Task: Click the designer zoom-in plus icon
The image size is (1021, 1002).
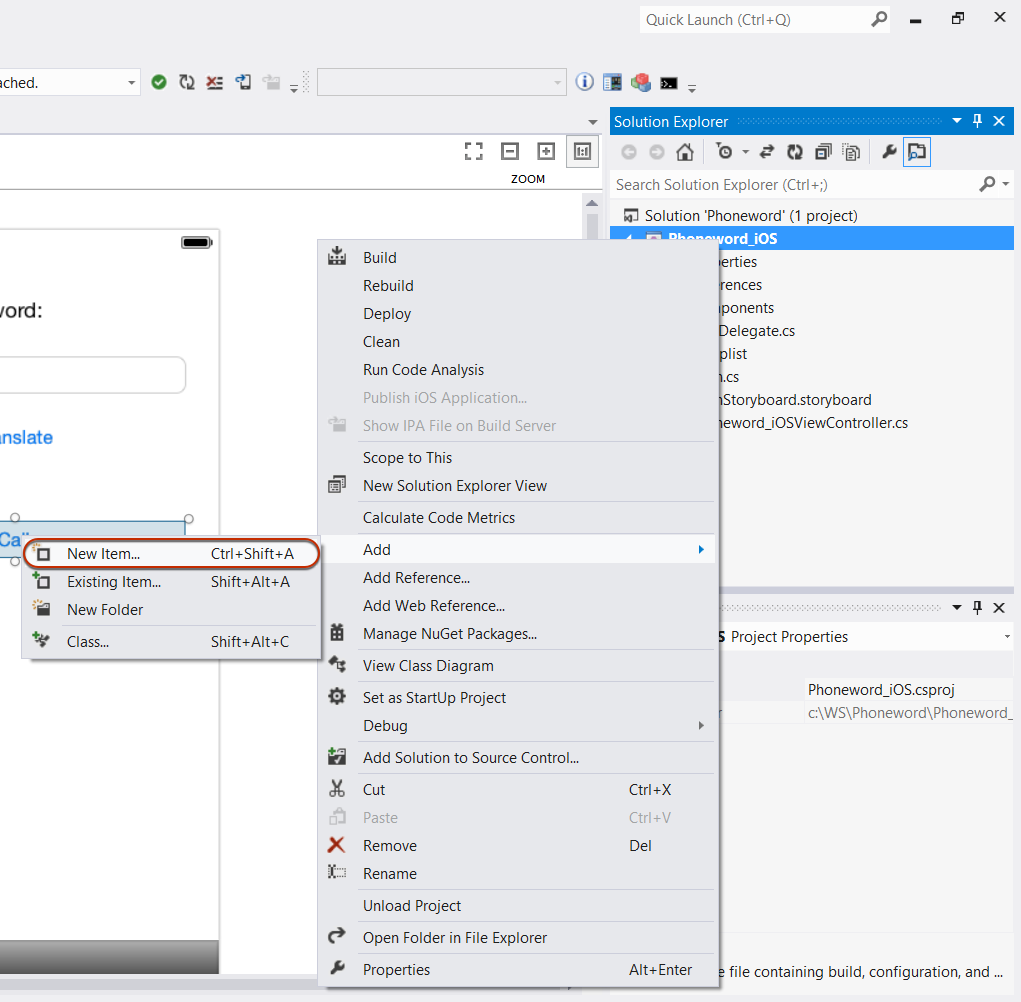Action: pyautogui.click(x=546, y=151)
